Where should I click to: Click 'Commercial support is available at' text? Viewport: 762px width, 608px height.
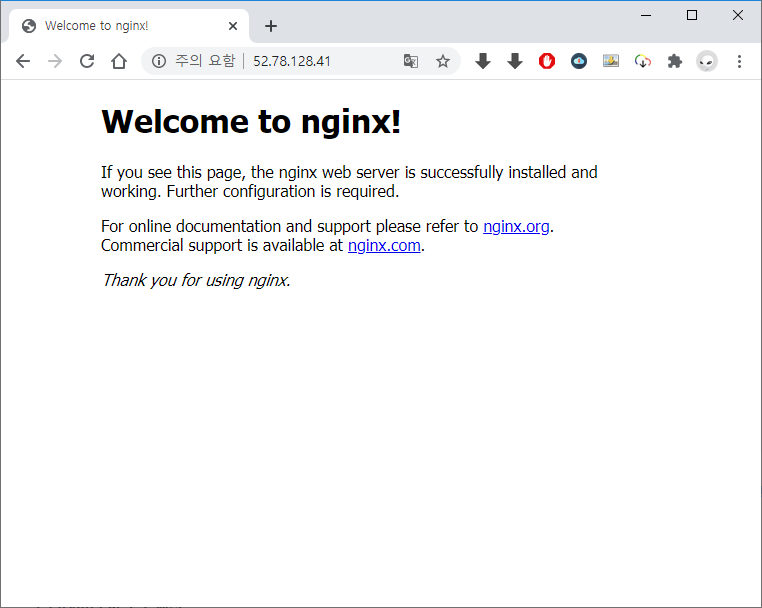222,245
